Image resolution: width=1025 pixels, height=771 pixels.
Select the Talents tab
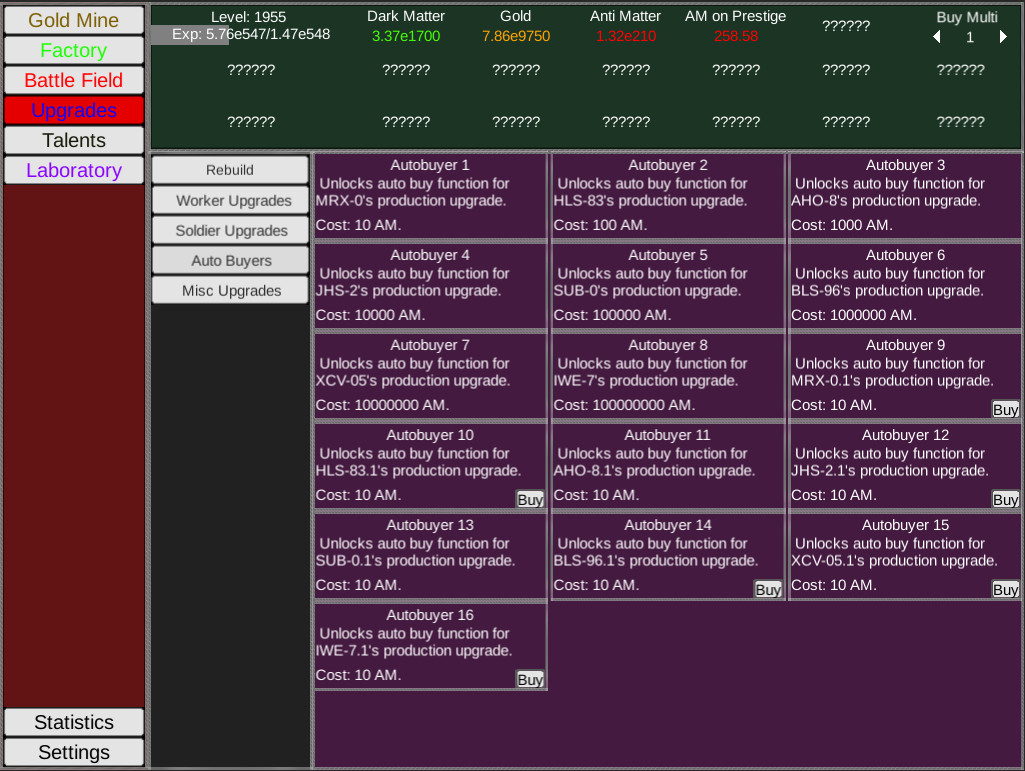74,140
